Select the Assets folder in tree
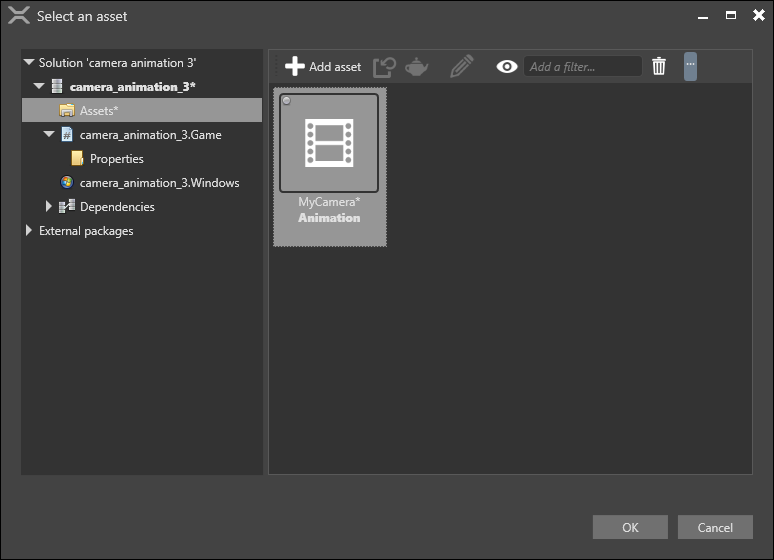Viewport: 774px width, 560px height. click(x=98, y=111)
